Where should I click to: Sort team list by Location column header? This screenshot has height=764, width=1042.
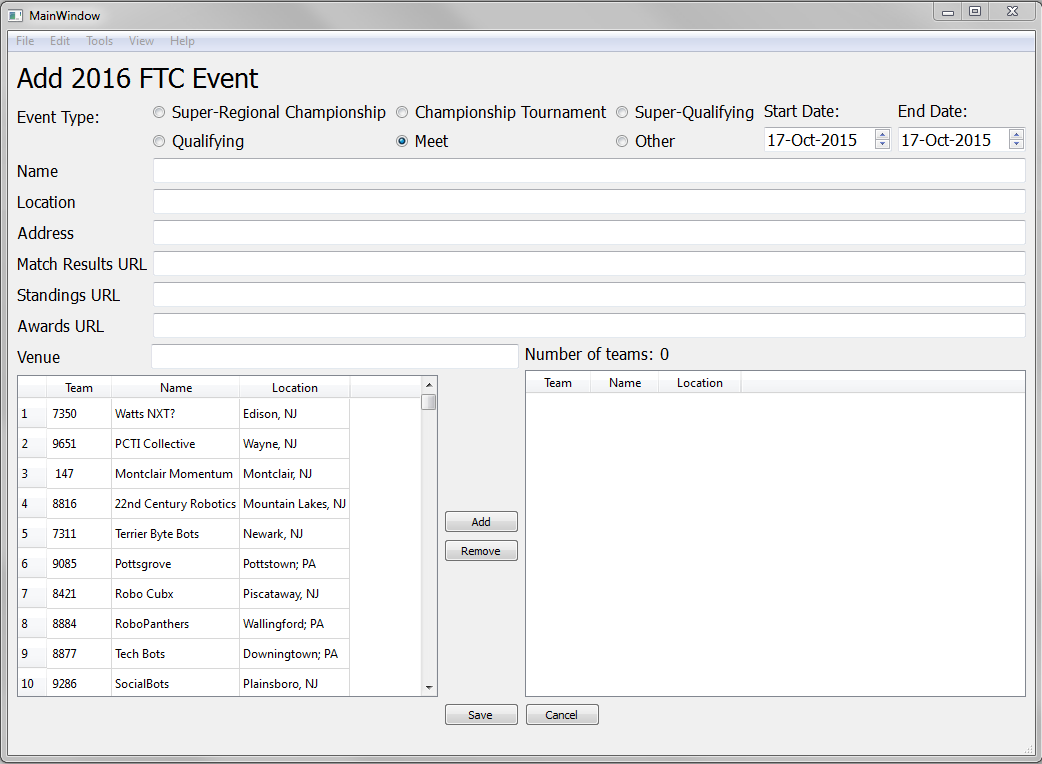pyautogui.click(x=294, y=388)
